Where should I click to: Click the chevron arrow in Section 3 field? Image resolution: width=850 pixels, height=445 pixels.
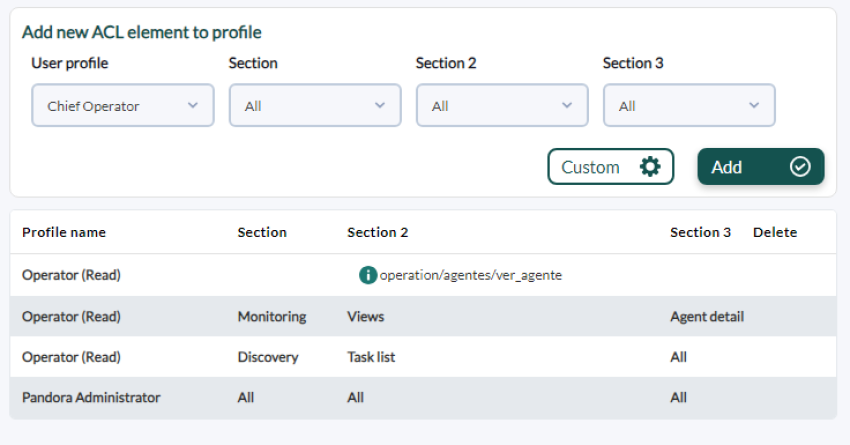pyautogui.click(x=754, y=105)
